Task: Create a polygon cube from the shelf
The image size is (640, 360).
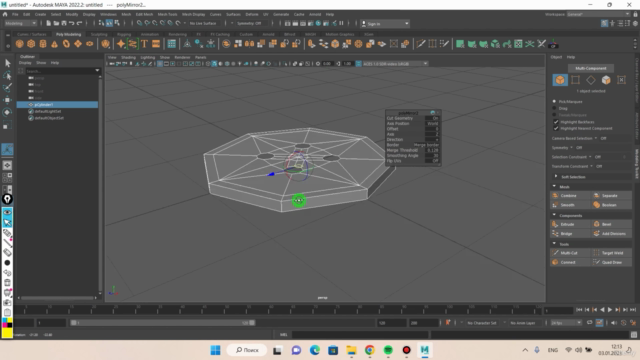Action: click(x=31, y=44)
